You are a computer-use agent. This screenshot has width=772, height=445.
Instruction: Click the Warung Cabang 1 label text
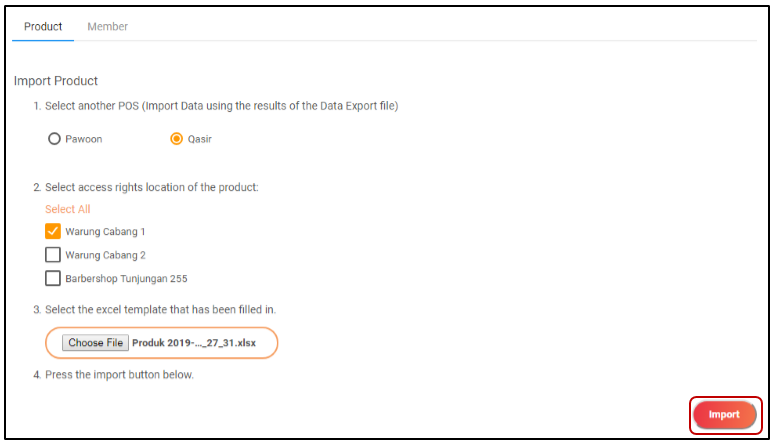[105, 232]
